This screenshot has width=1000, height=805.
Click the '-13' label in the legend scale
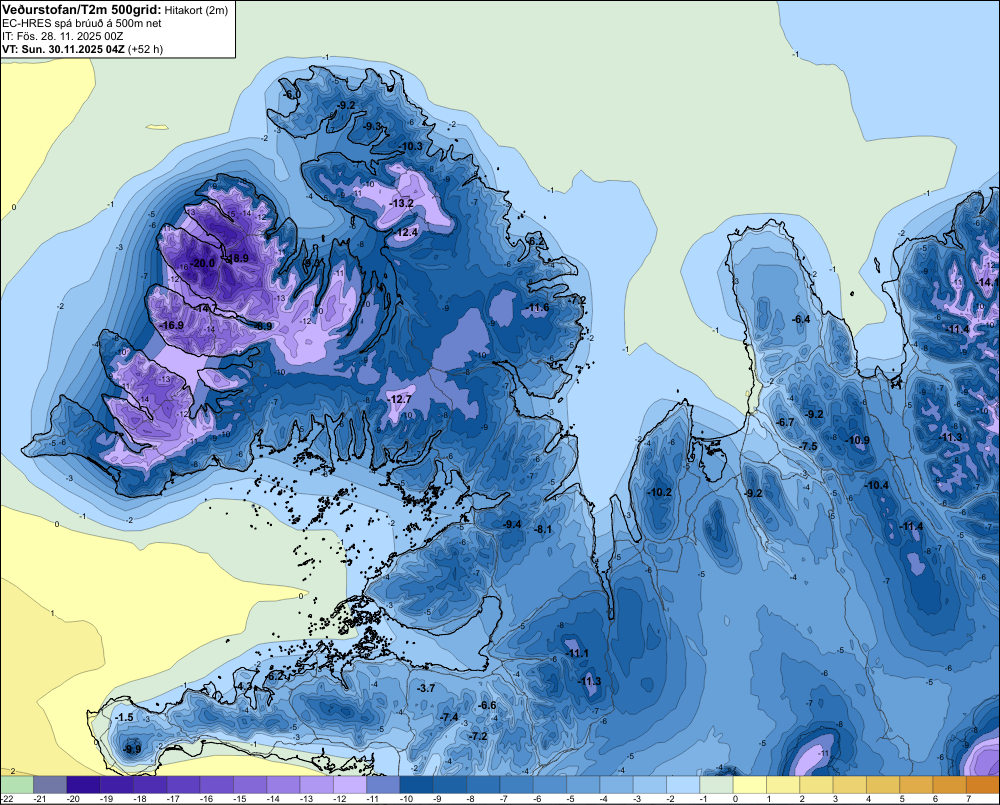coord(306,799)
